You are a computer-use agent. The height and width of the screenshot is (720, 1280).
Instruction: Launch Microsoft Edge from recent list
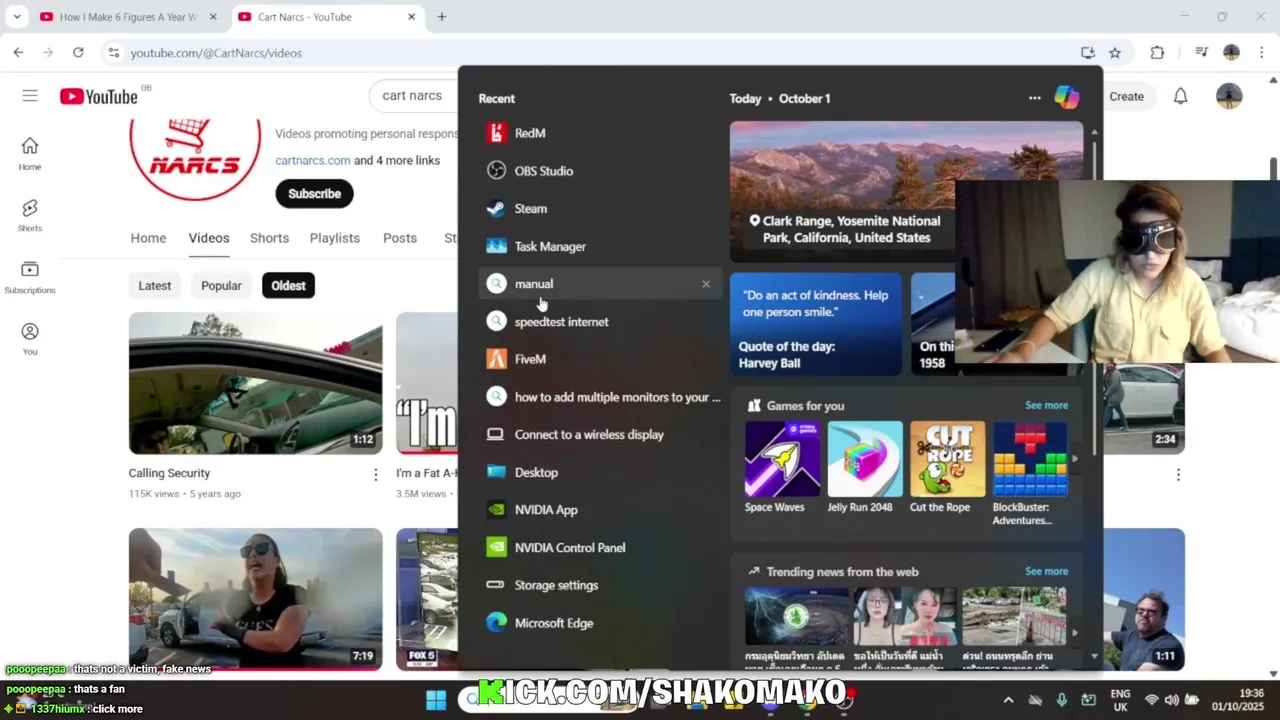coord(600,623)
